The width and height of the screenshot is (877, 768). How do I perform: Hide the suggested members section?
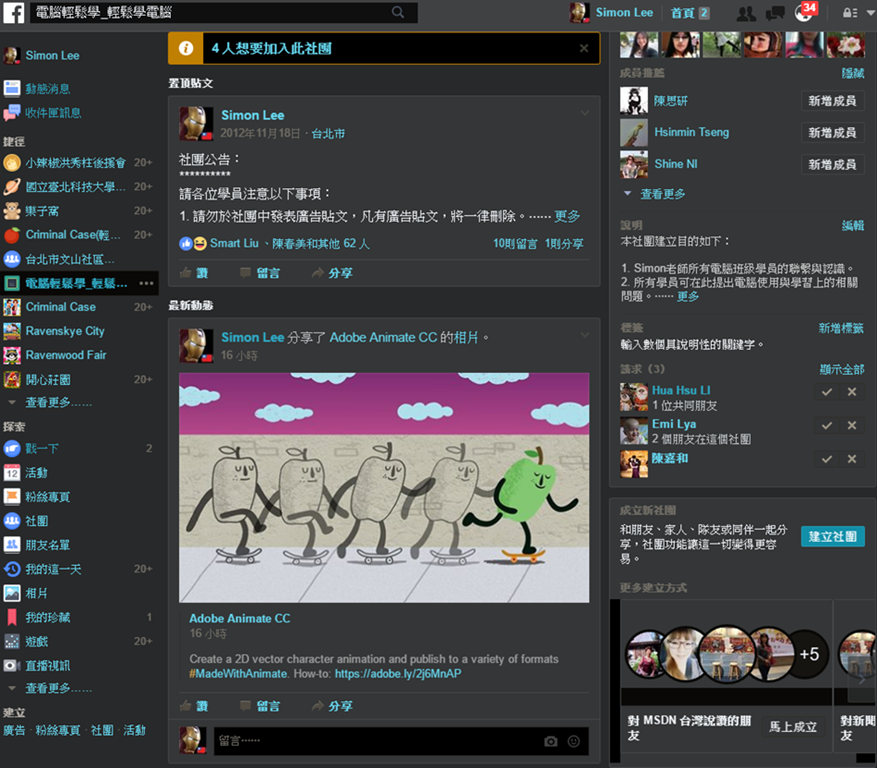pyautogui.click(x=852, y=73)
